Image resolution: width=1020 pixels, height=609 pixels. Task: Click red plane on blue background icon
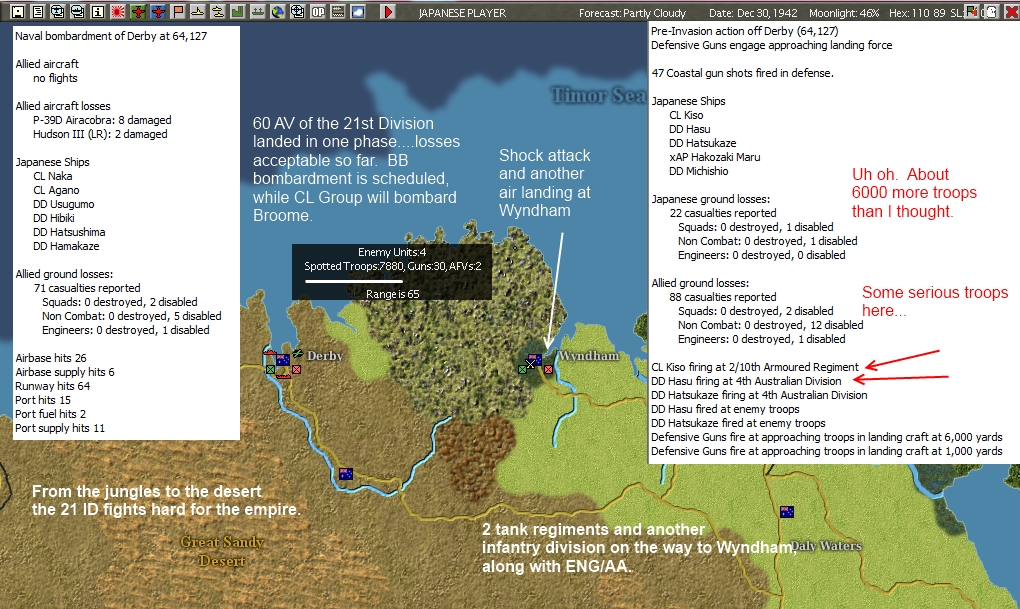[x=158, y=12]
